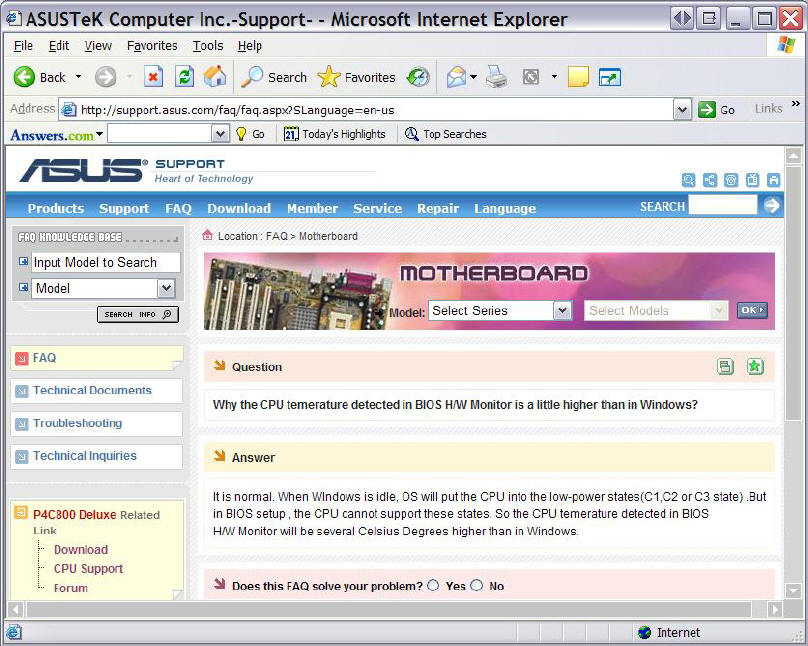The height and width of the screenshot is (646, 808).
Task: Select the Yes radio button
Action: 433,585
